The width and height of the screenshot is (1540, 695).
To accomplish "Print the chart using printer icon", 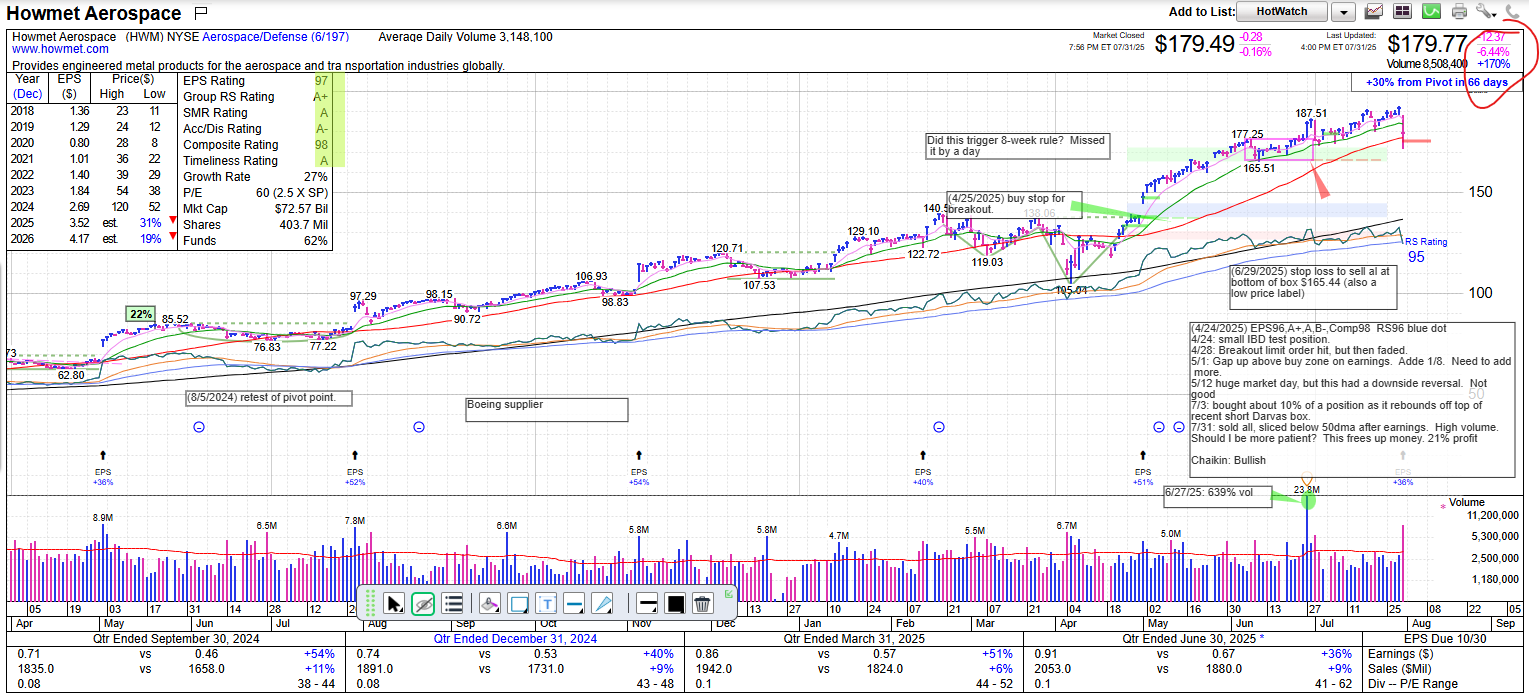I will click(1459, 12).
